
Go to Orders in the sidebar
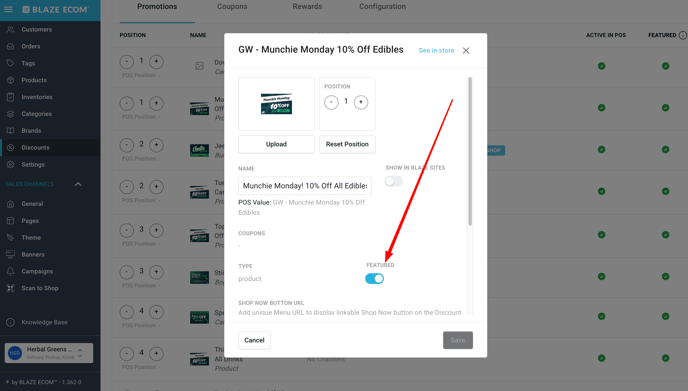tap(31, 46)
